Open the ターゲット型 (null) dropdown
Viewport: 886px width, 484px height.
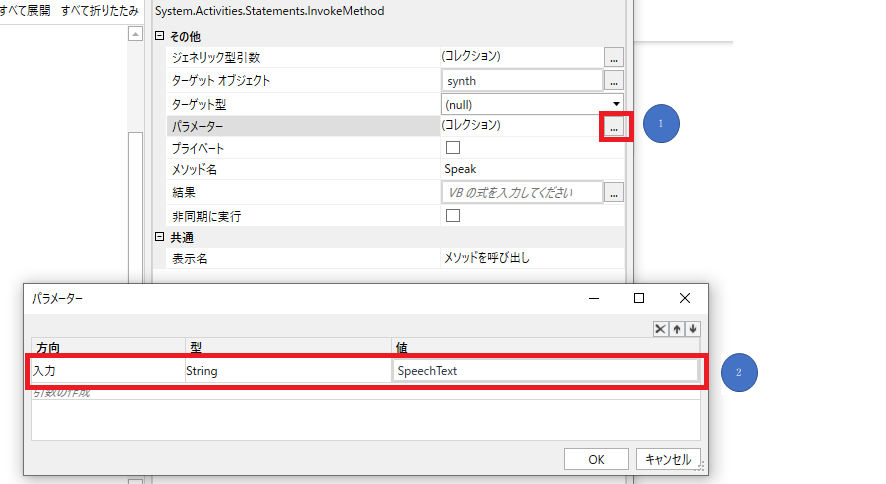[x=532, y=104]
